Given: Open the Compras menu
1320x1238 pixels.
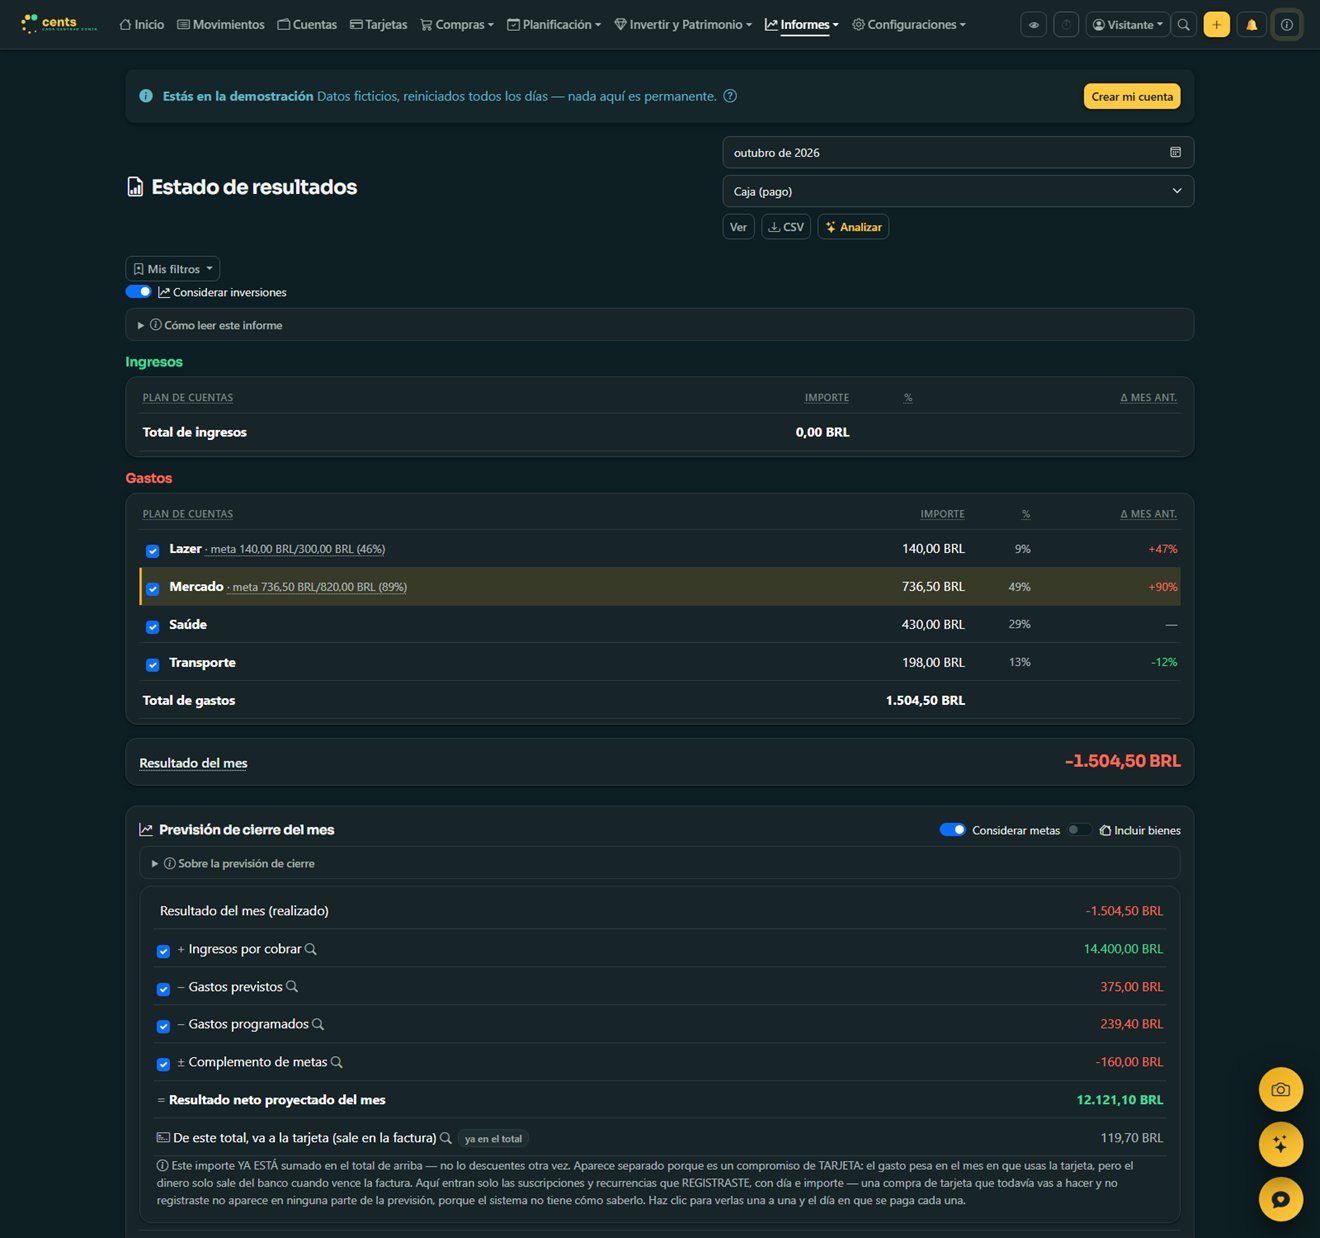Looking at the screenshot, I should (x=457, y=25).
